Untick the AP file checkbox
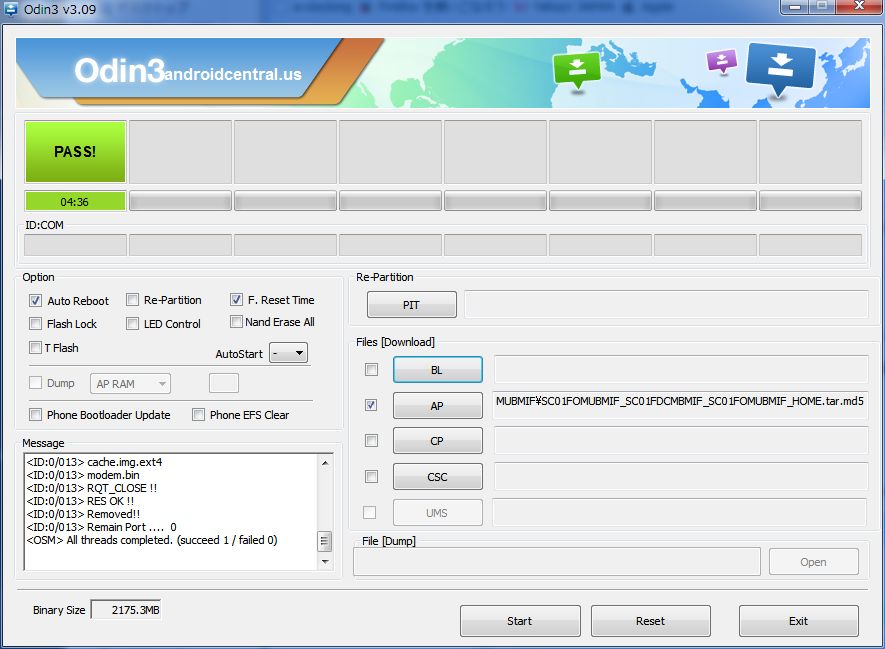The height and width of the screenshot is (649, 885). pyautogui.click(x=371, y=405)
